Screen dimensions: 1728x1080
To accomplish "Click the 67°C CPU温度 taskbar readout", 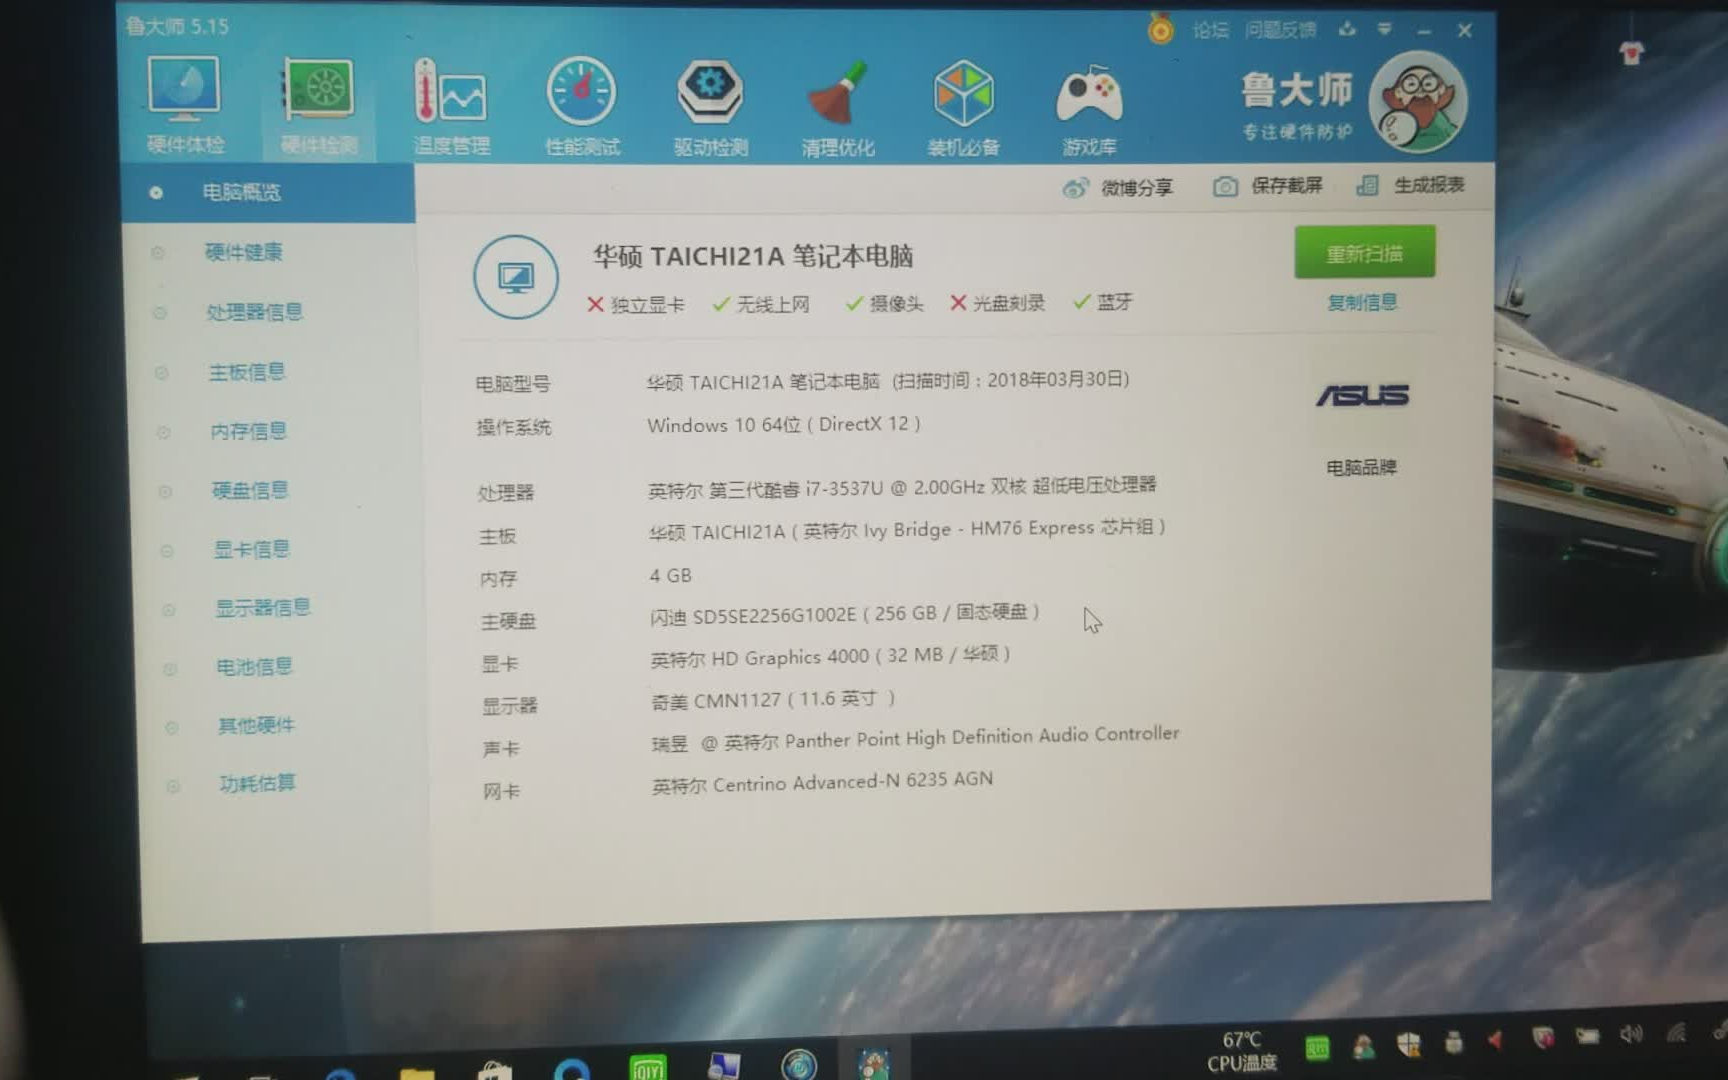I will [x=1242, y=1052].
